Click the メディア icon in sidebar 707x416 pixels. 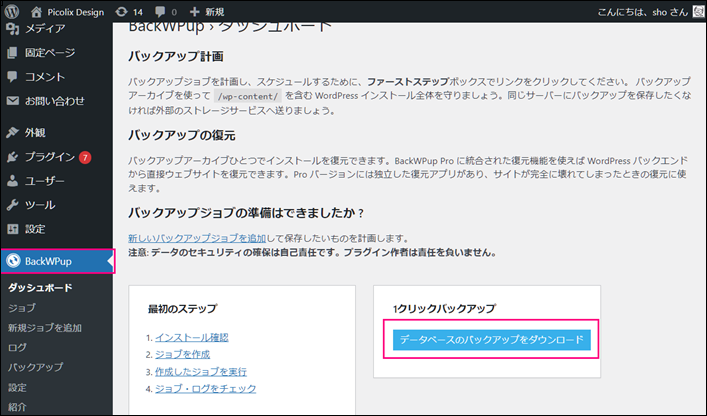click(13, 29)
